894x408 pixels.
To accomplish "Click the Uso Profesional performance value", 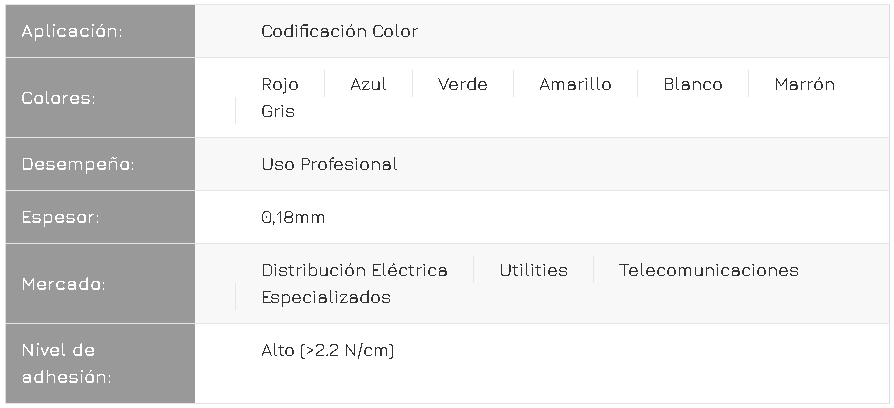I will coord(329,164).
